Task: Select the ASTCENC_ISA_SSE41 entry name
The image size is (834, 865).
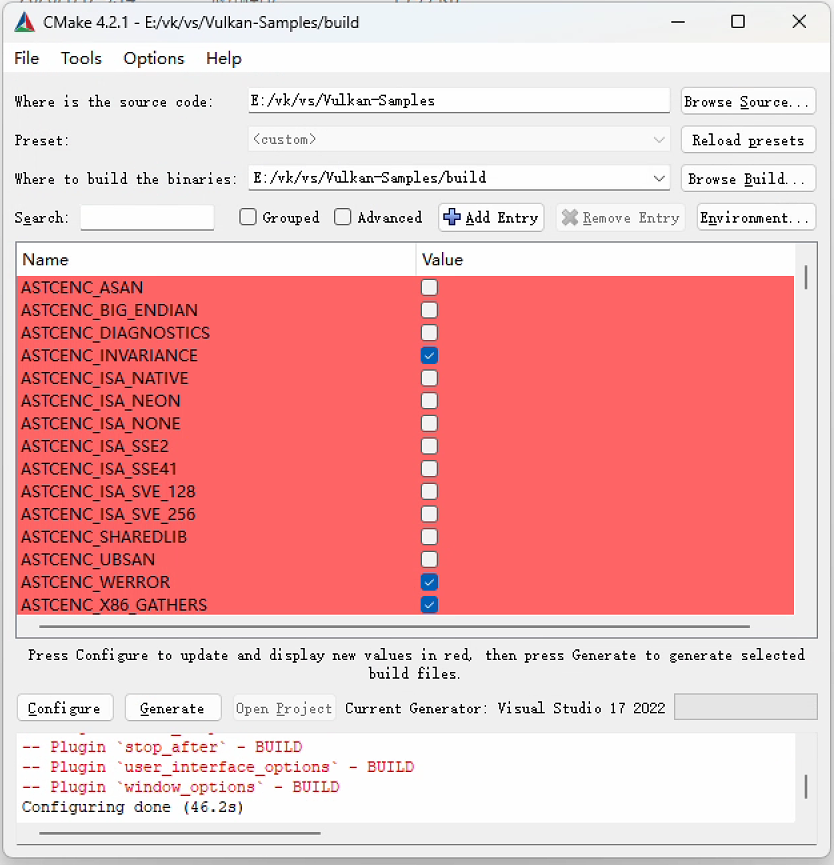Action: click(99, 468)
